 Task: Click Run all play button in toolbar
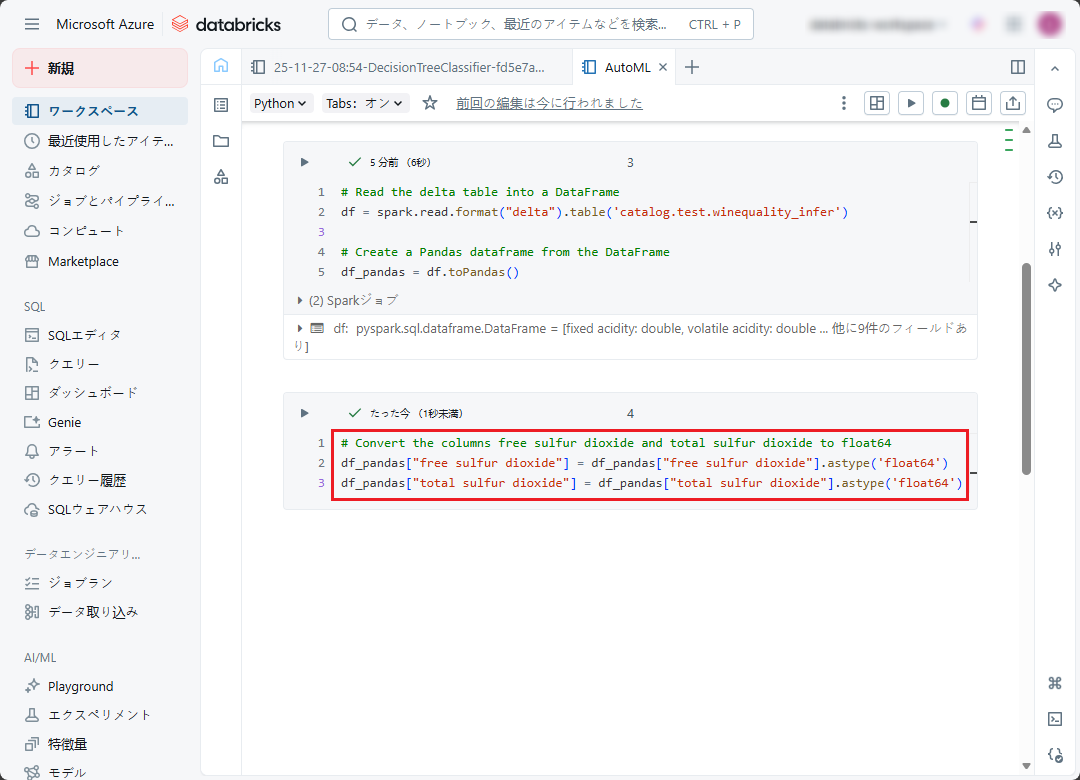point(910,103)
